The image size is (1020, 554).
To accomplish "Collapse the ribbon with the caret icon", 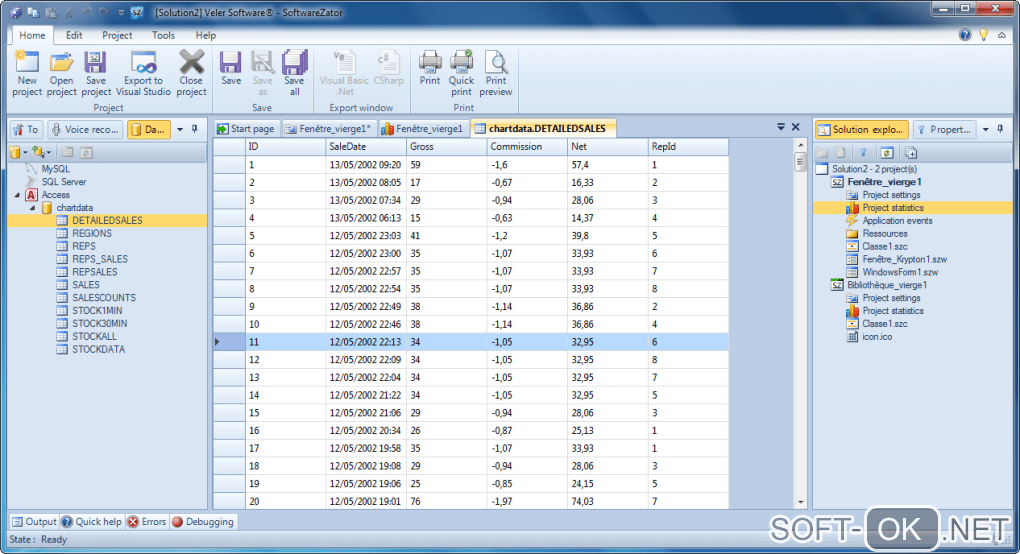I will pos(1002,35).
